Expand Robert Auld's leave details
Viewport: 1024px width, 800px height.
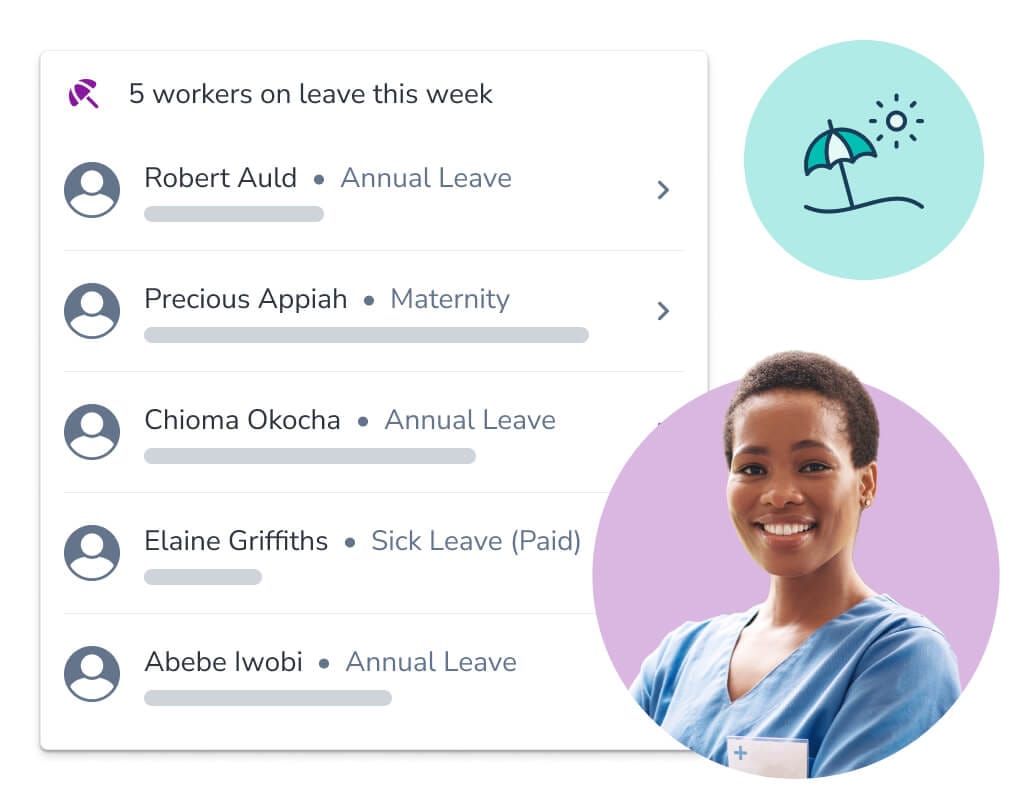(x=663, y=190)
